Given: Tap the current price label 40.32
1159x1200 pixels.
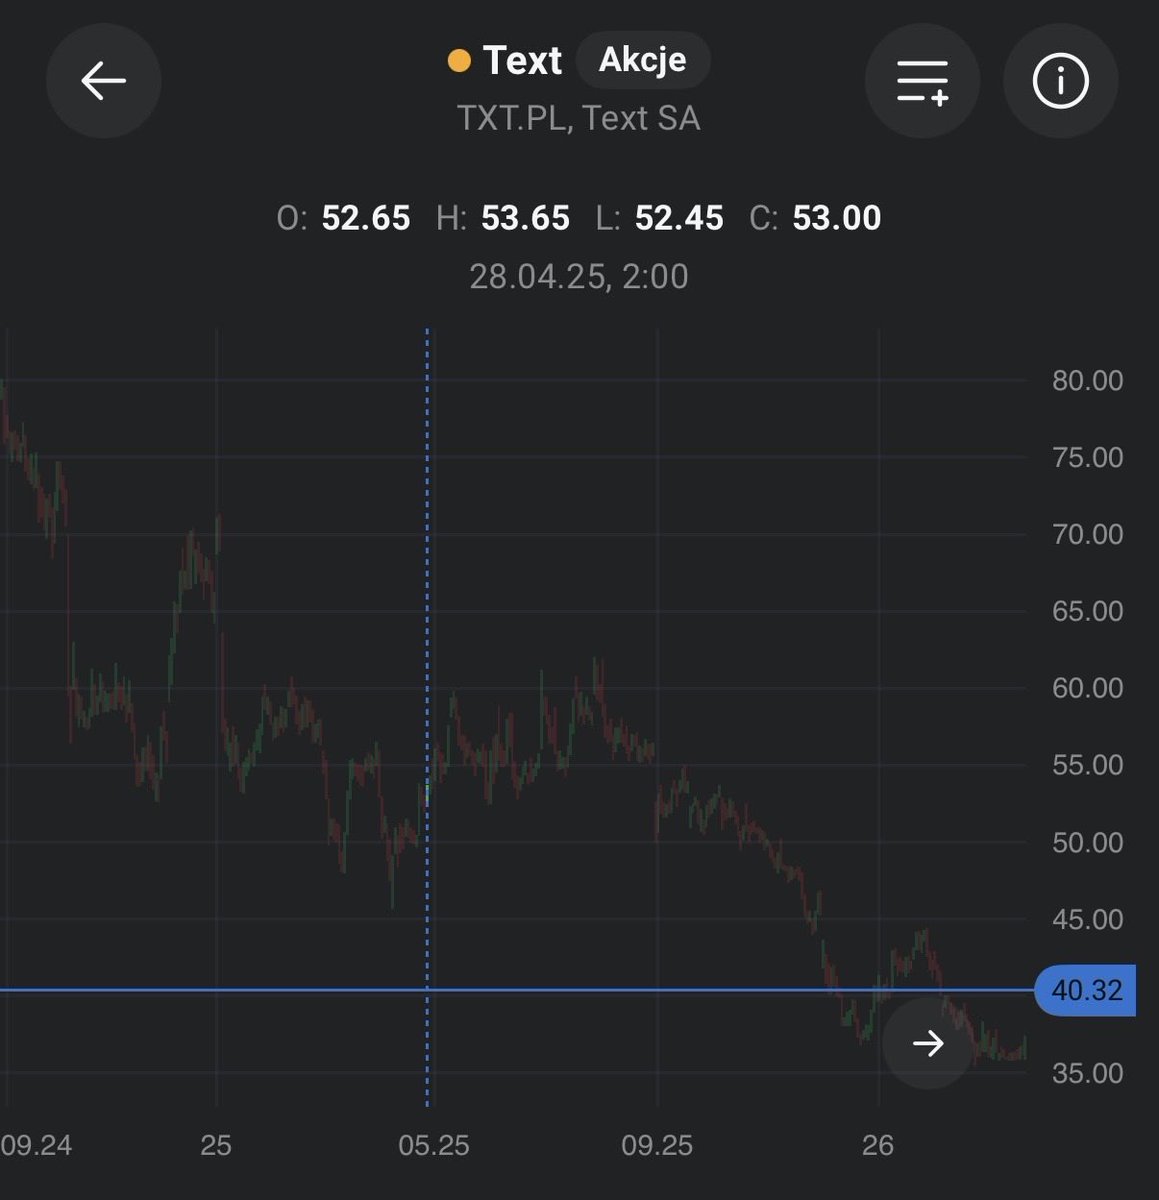Looking at the screenshot, I should pyautogui.click(x=1086, y=991).
